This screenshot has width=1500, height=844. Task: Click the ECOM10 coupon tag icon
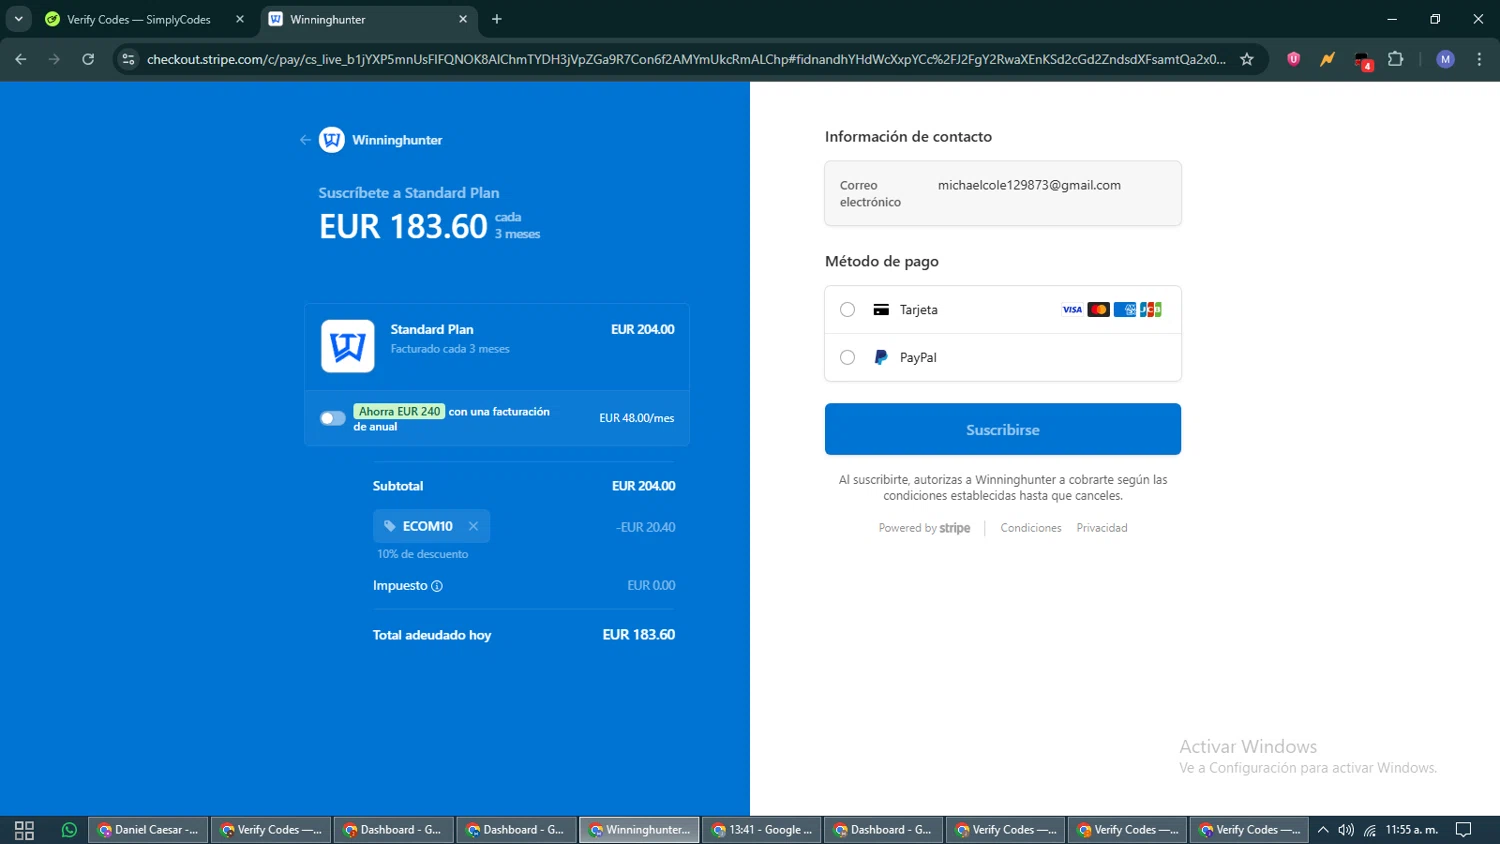tap(390, 526)
